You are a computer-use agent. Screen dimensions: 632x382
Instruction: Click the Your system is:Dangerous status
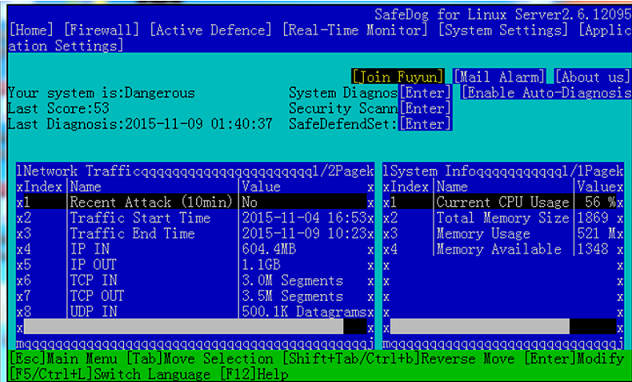click(102, 93)
